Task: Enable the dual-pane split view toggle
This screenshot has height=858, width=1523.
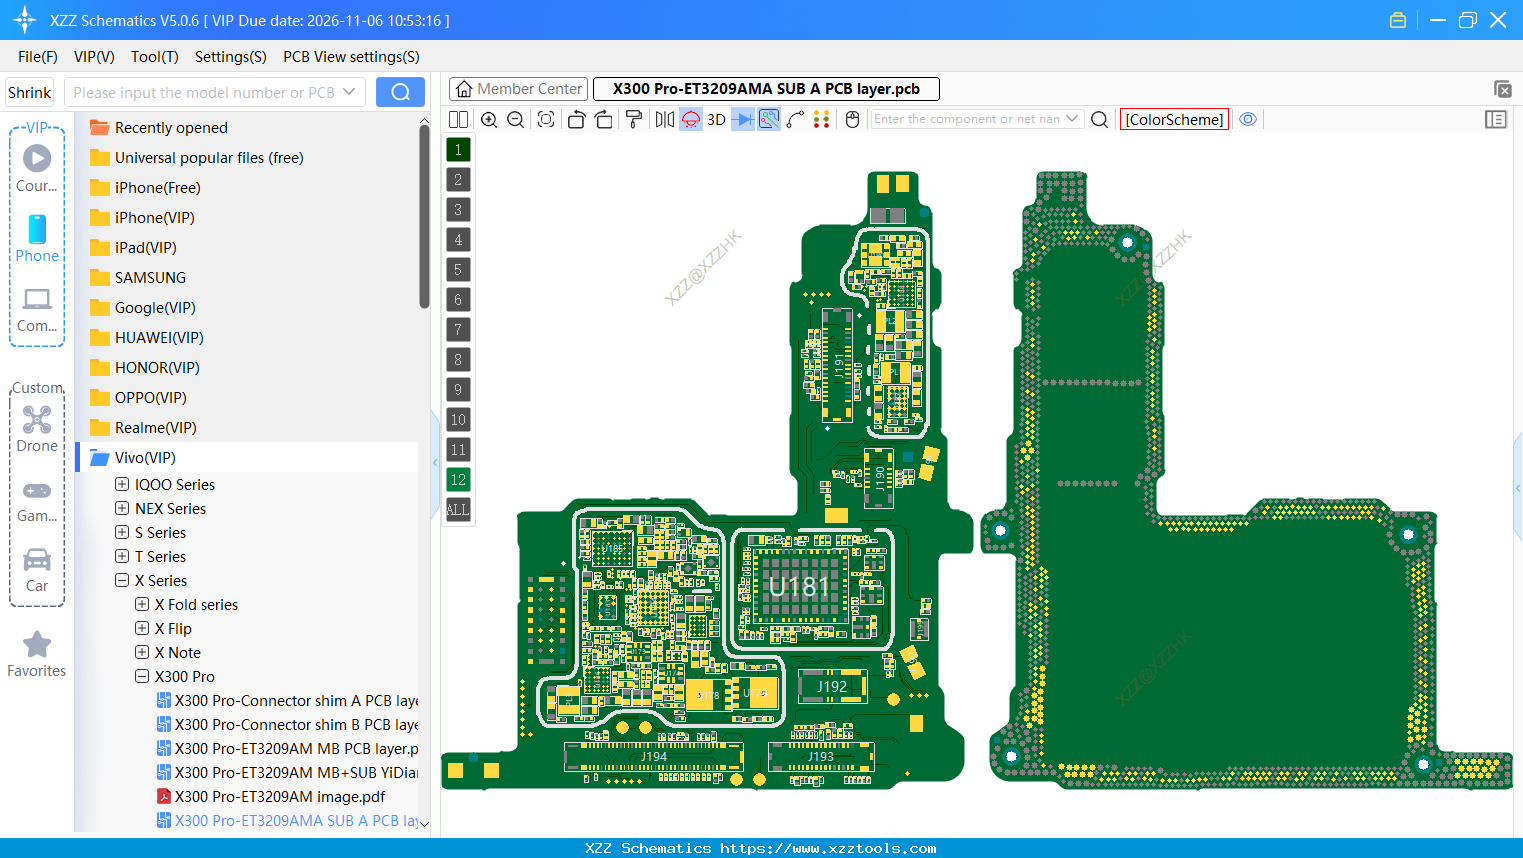Action: pyautogui.click(x=458, y=119)
